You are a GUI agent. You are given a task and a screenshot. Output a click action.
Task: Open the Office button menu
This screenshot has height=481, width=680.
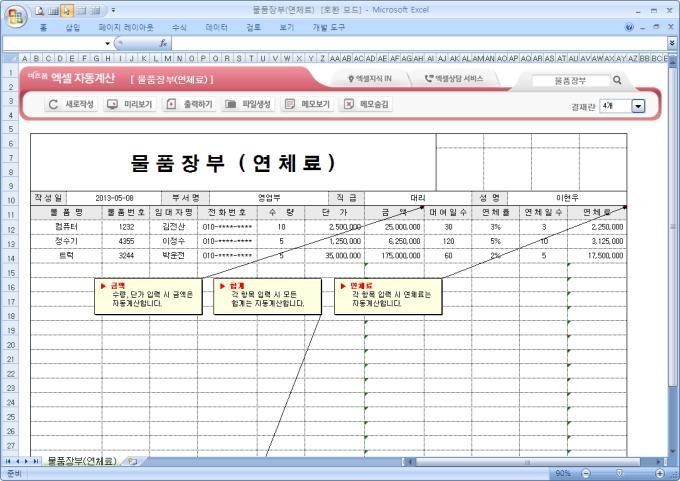[x=16, y=17]
